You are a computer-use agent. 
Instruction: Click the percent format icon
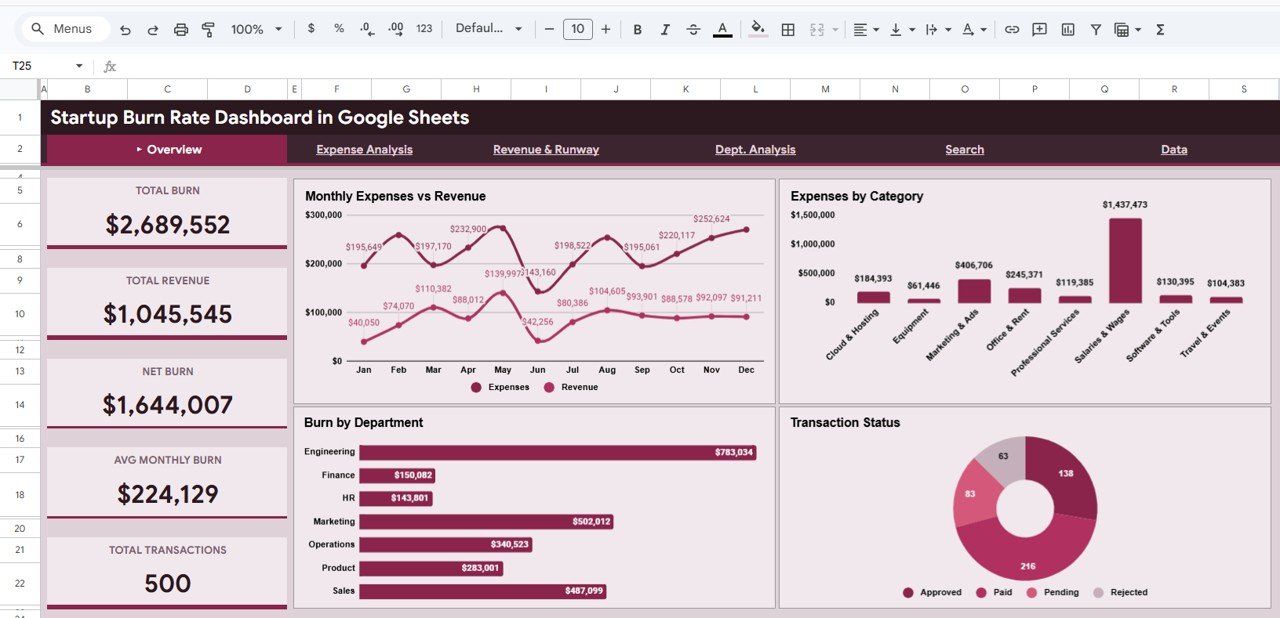point(339,29)
